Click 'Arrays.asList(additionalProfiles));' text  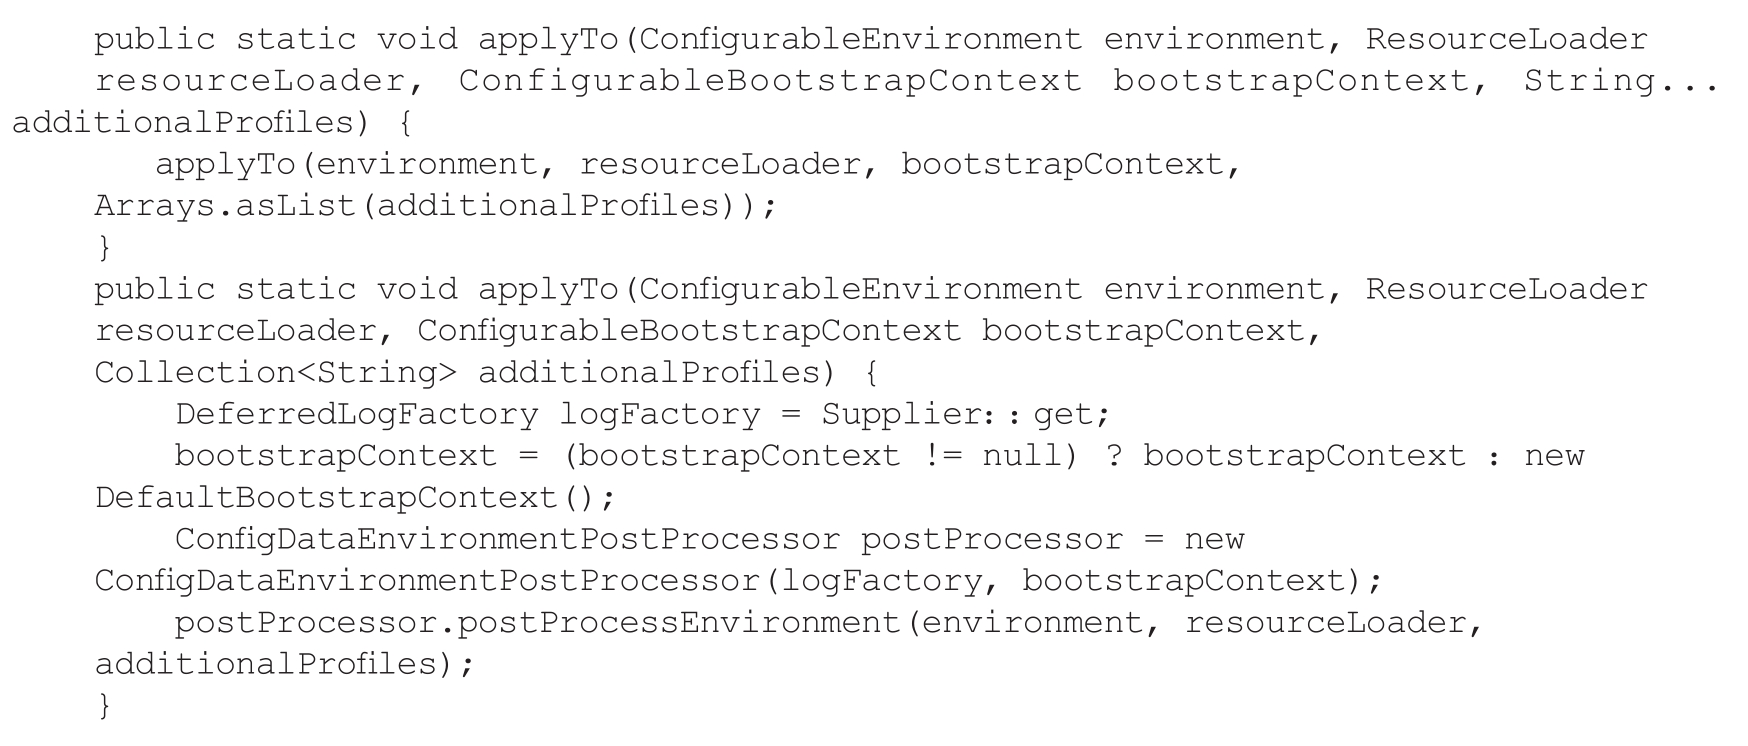pyautogui.click(x=435, y=206)
